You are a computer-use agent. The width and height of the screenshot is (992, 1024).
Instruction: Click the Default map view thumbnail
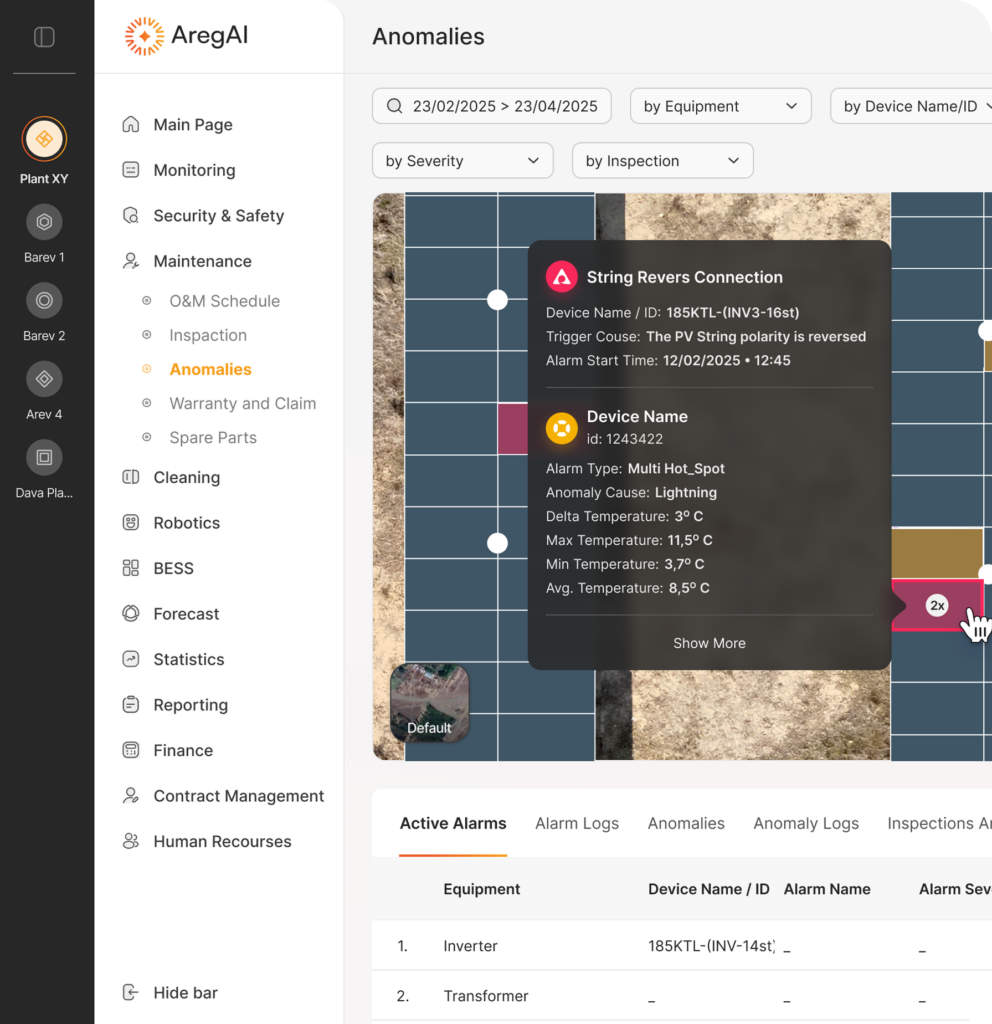tap(429, 701)
